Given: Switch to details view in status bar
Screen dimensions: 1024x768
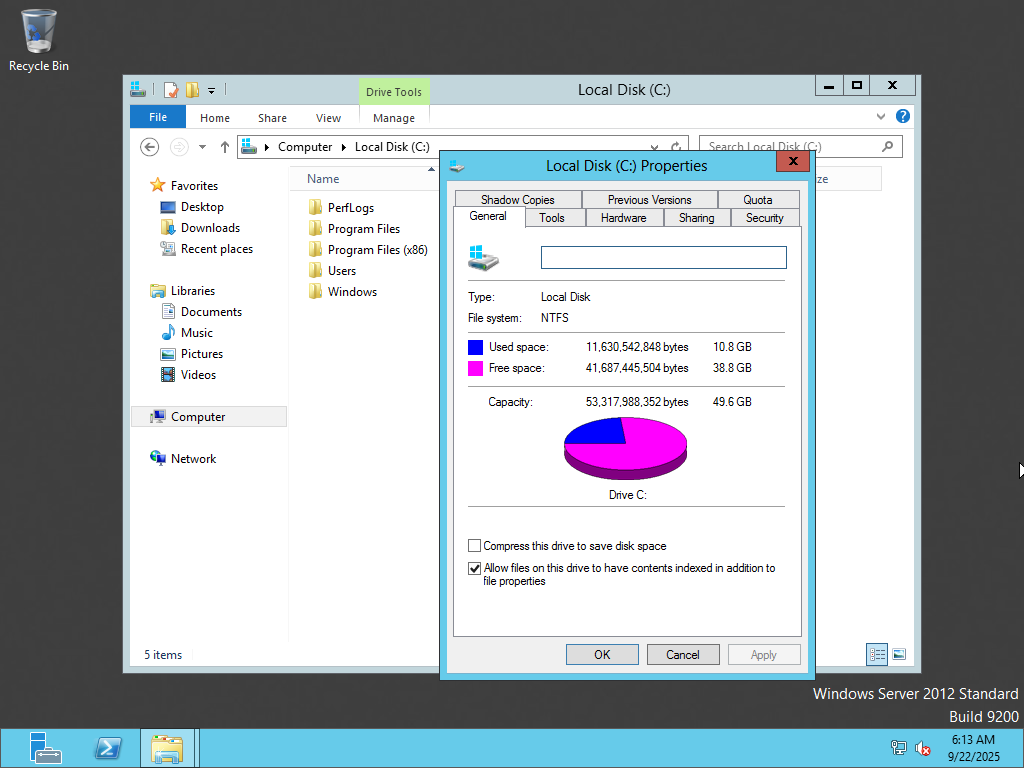Looking at the screenshot, I should 877,655.
